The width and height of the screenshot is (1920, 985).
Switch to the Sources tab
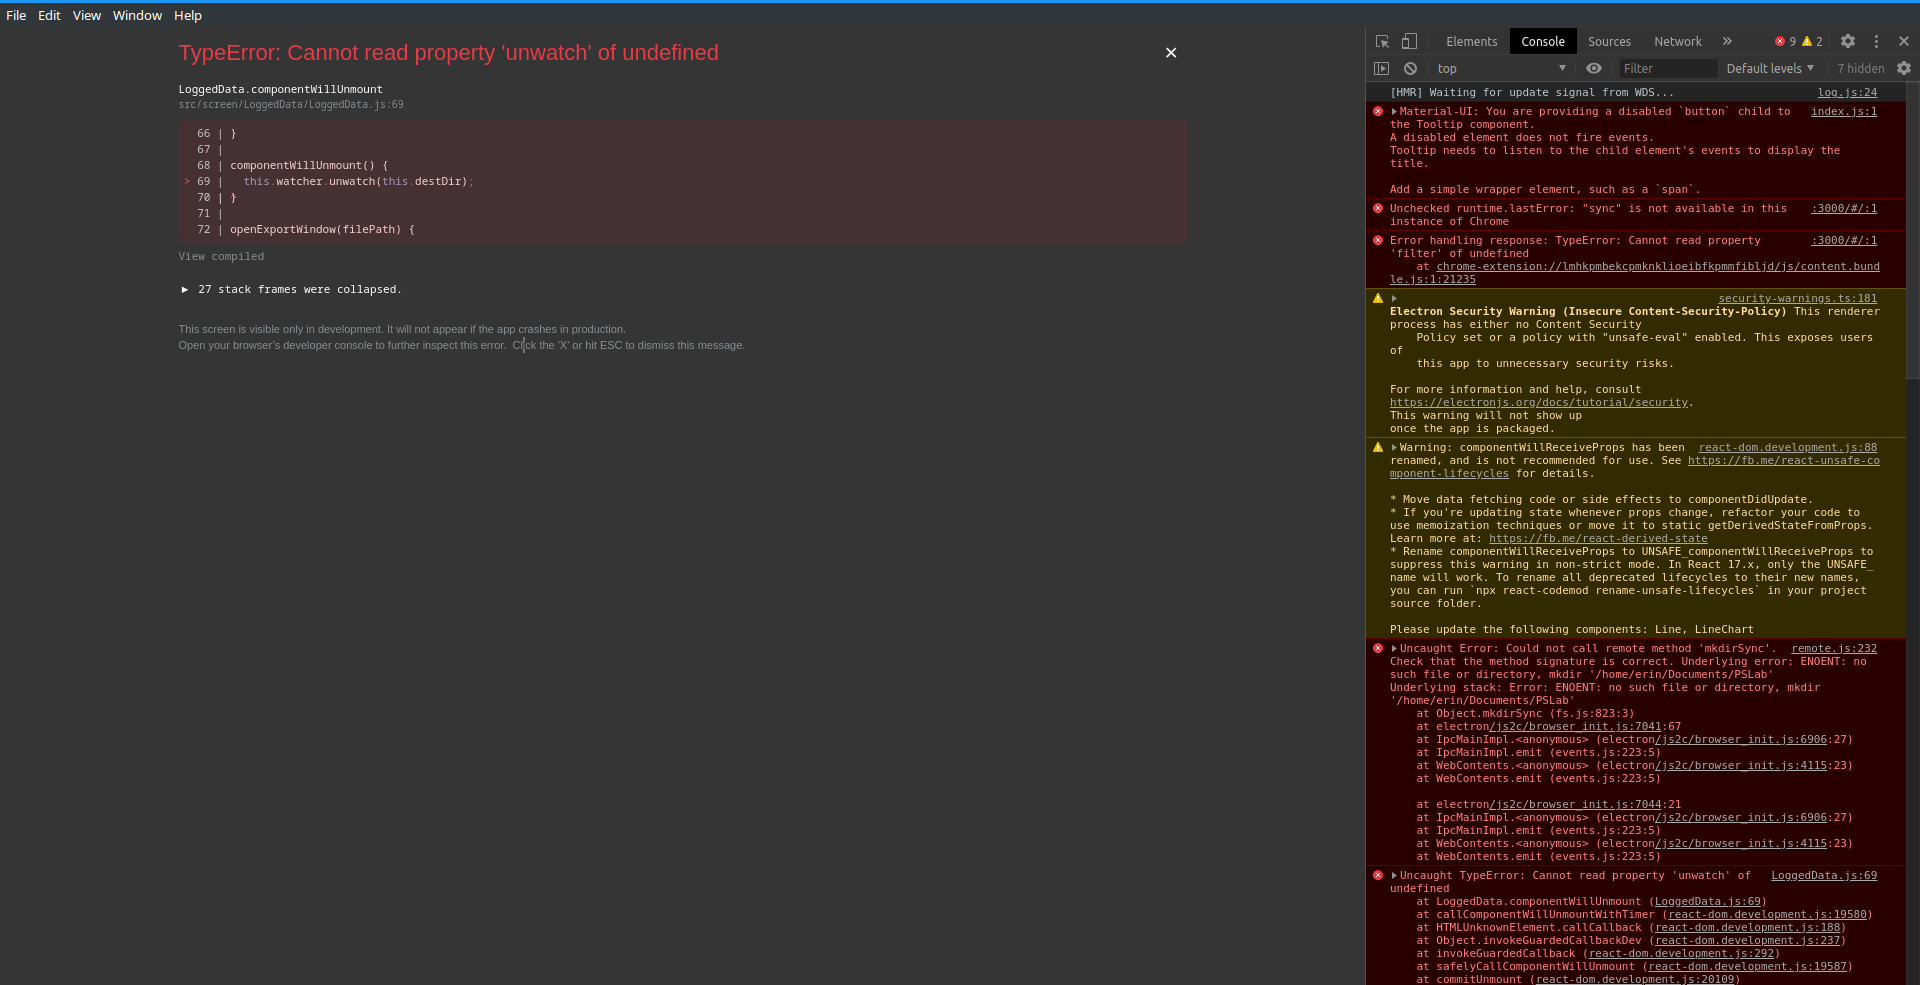1609,42
